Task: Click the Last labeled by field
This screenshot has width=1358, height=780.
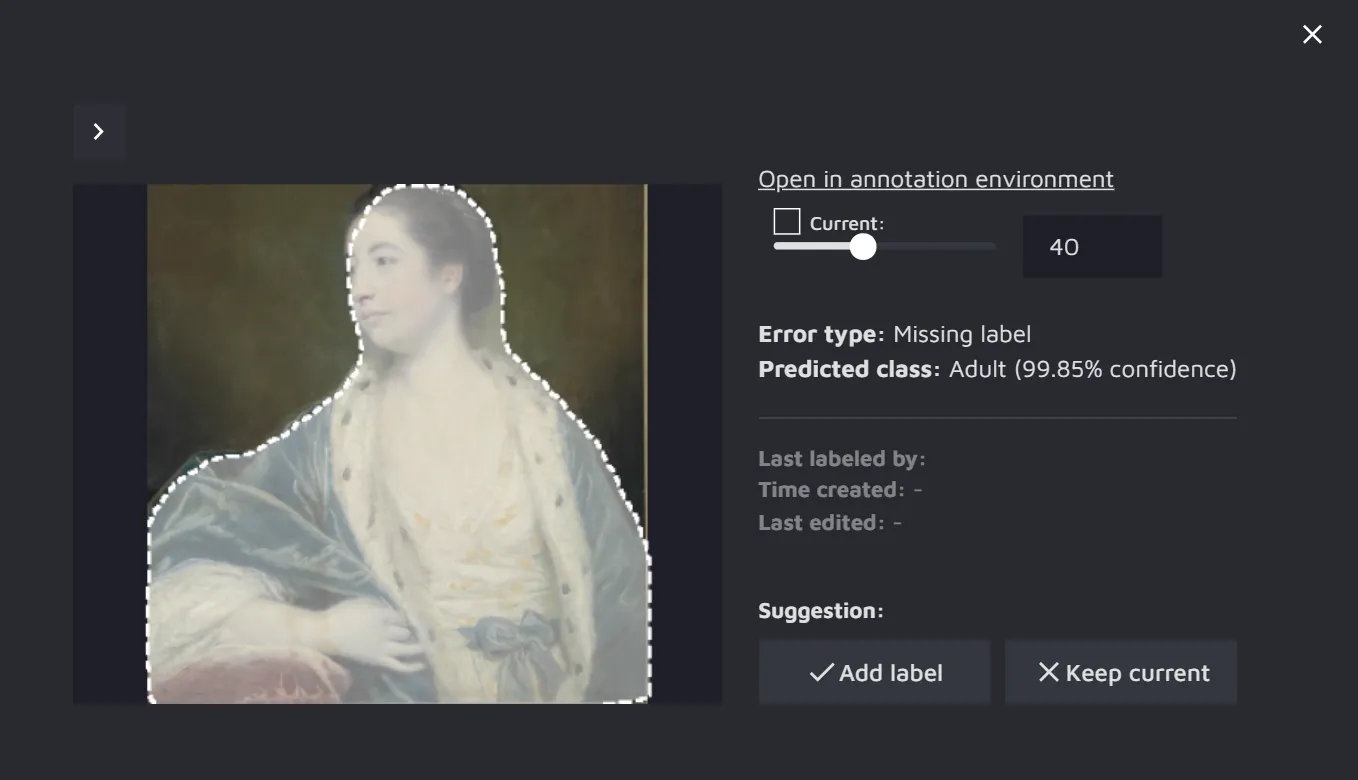Action: click(841, 459)
